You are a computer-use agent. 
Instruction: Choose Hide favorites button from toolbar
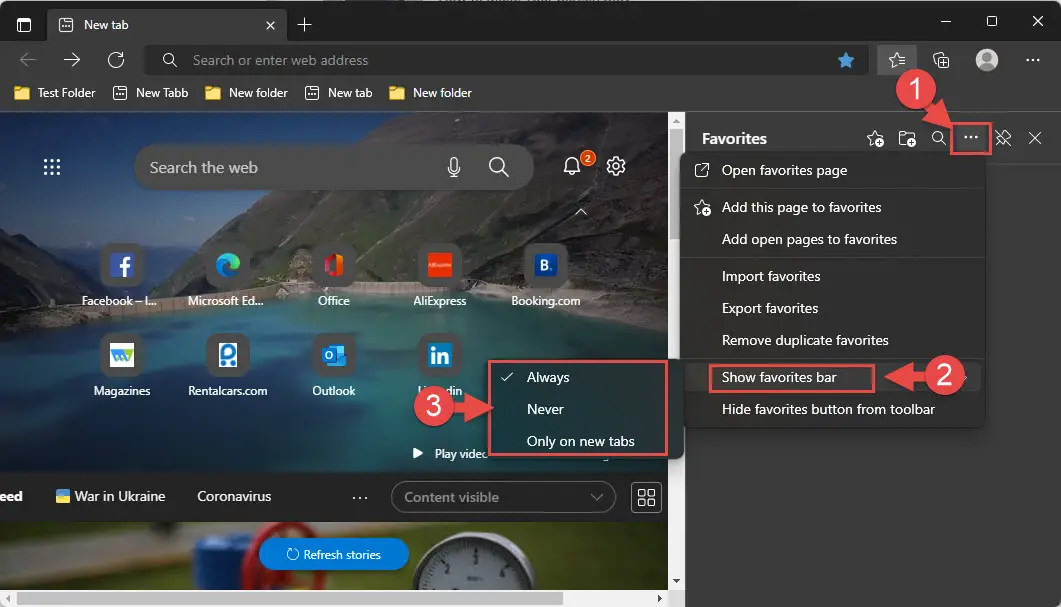point(832,409)
